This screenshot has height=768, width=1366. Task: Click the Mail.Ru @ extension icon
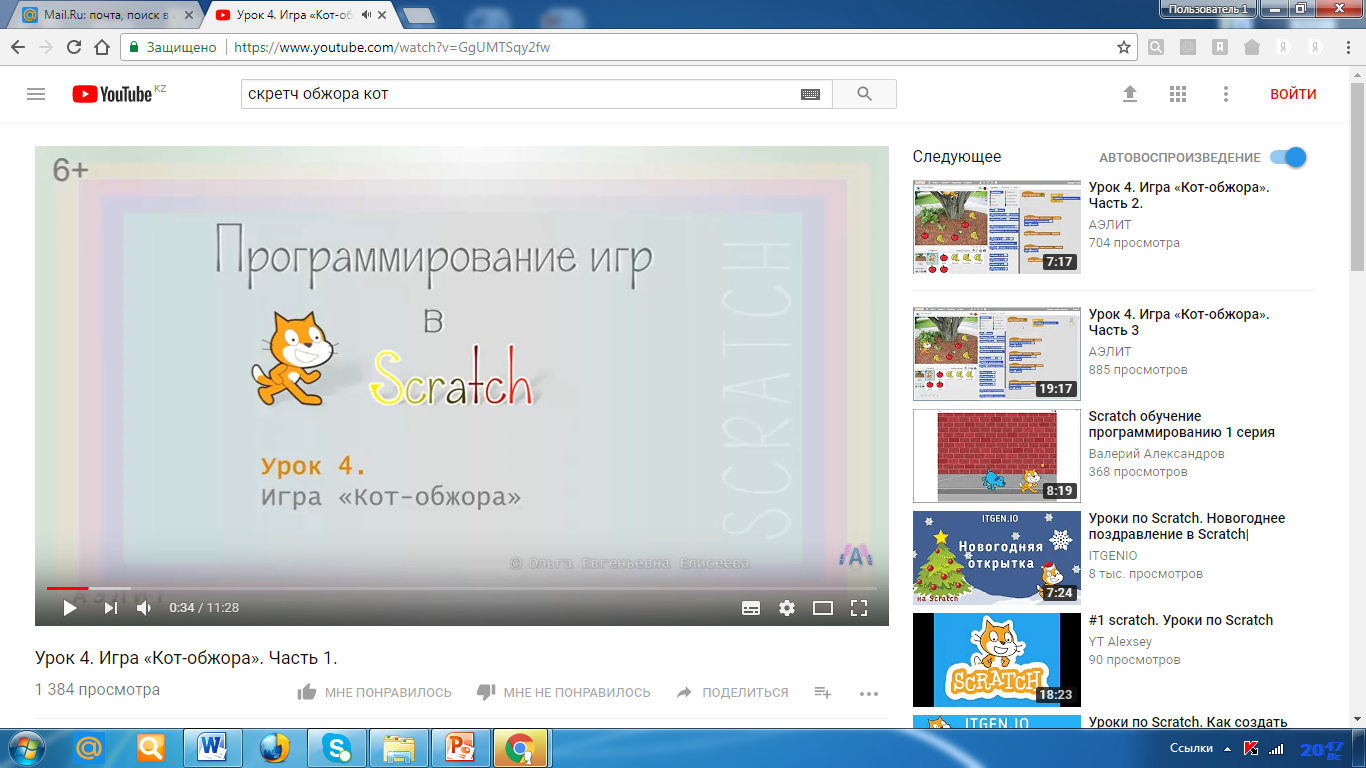pyautogui.click(x=1188, y=47)
